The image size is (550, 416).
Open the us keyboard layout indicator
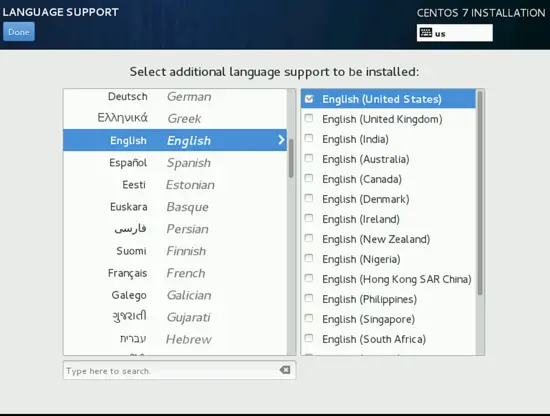455,33
